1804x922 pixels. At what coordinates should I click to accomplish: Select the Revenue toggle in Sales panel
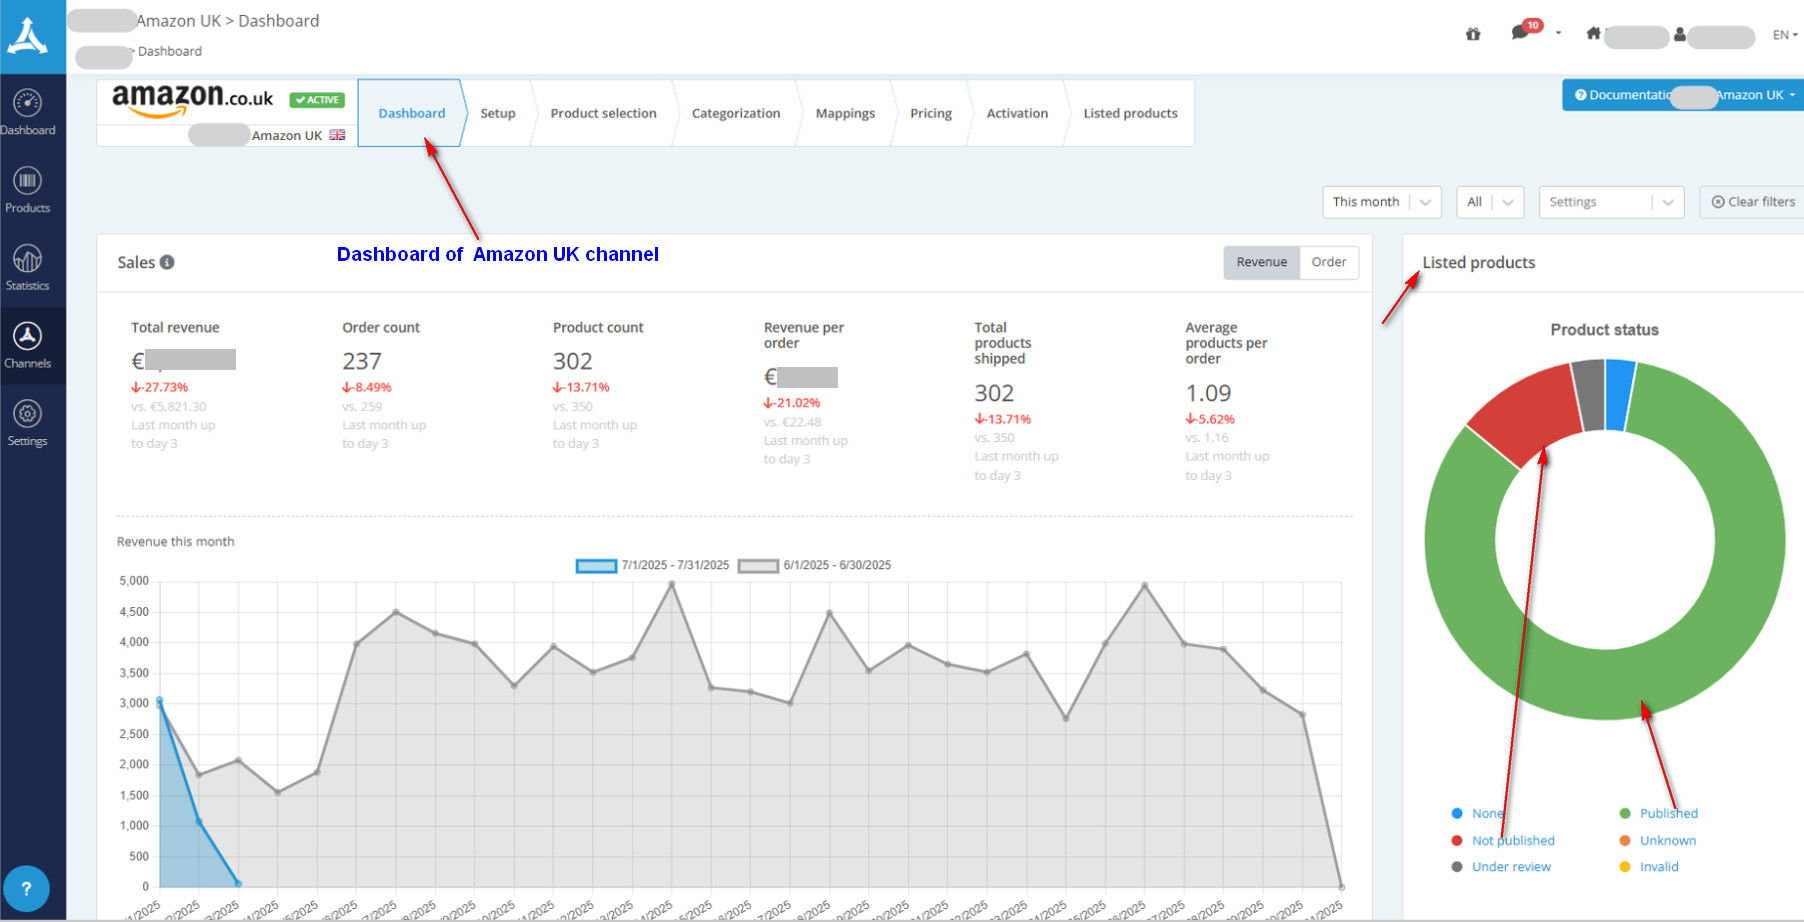[x=1261, y=262]
